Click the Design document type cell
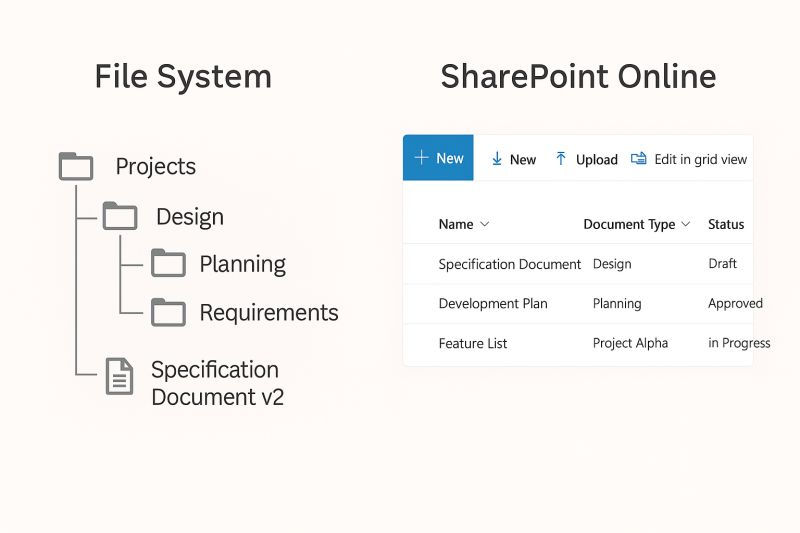This screenshot has width=800, height=533. click(x=612, y=264)
